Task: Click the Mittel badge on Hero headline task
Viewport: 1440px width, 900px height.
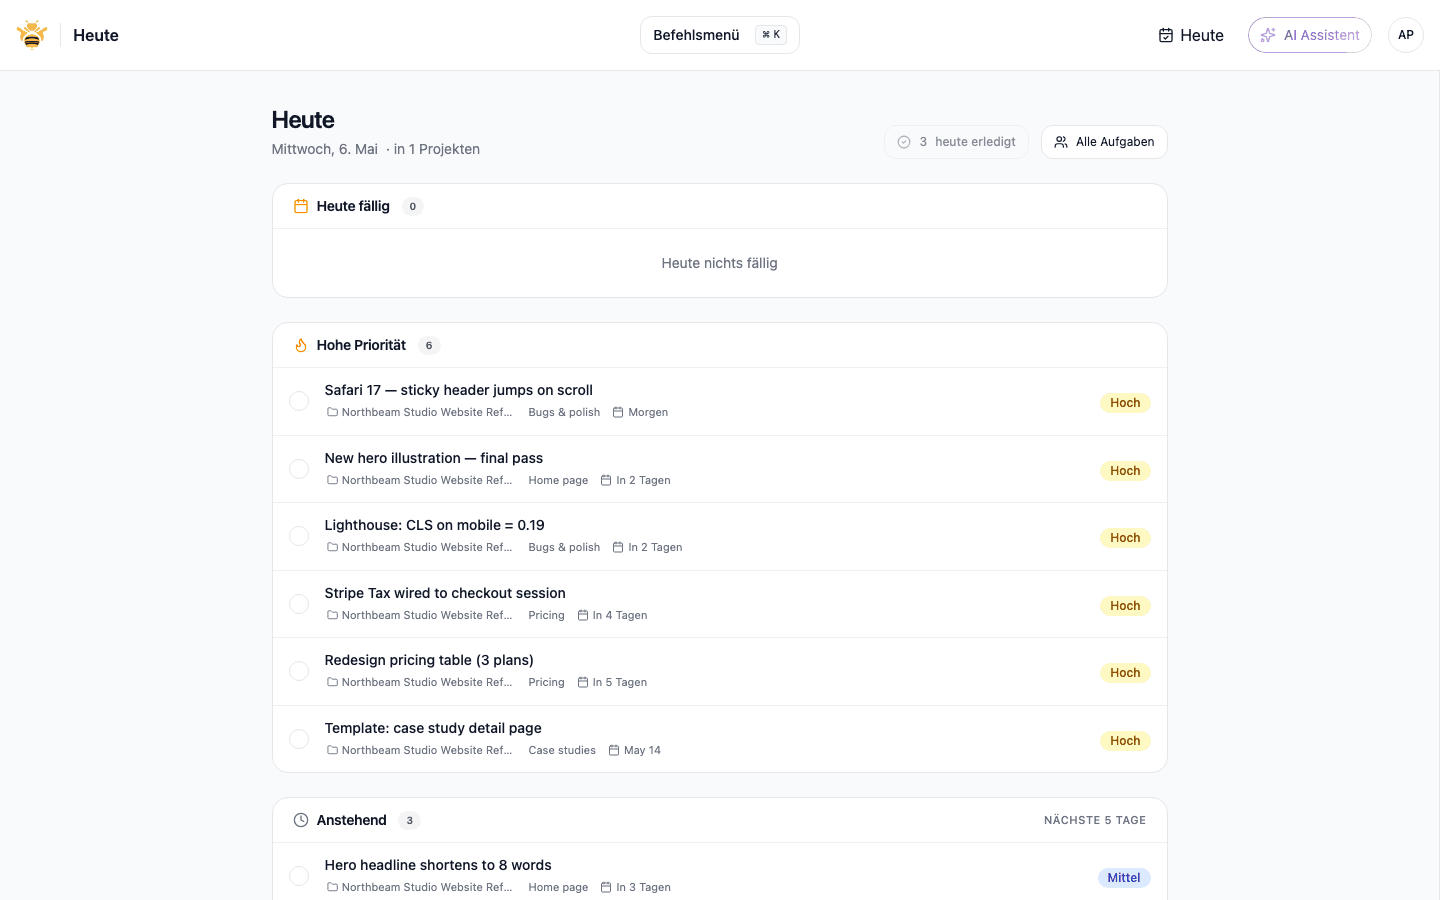Action: pyautogui.click(x=1124, y=878)
